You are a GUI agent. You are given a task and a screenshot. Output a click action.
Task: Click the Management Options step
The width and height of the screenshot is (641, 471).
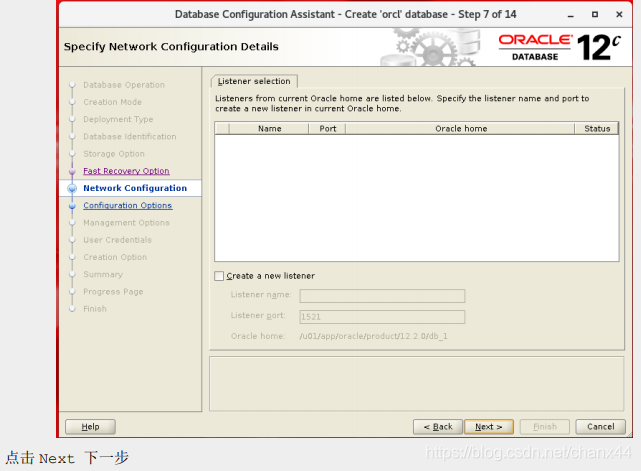(126, 223)
